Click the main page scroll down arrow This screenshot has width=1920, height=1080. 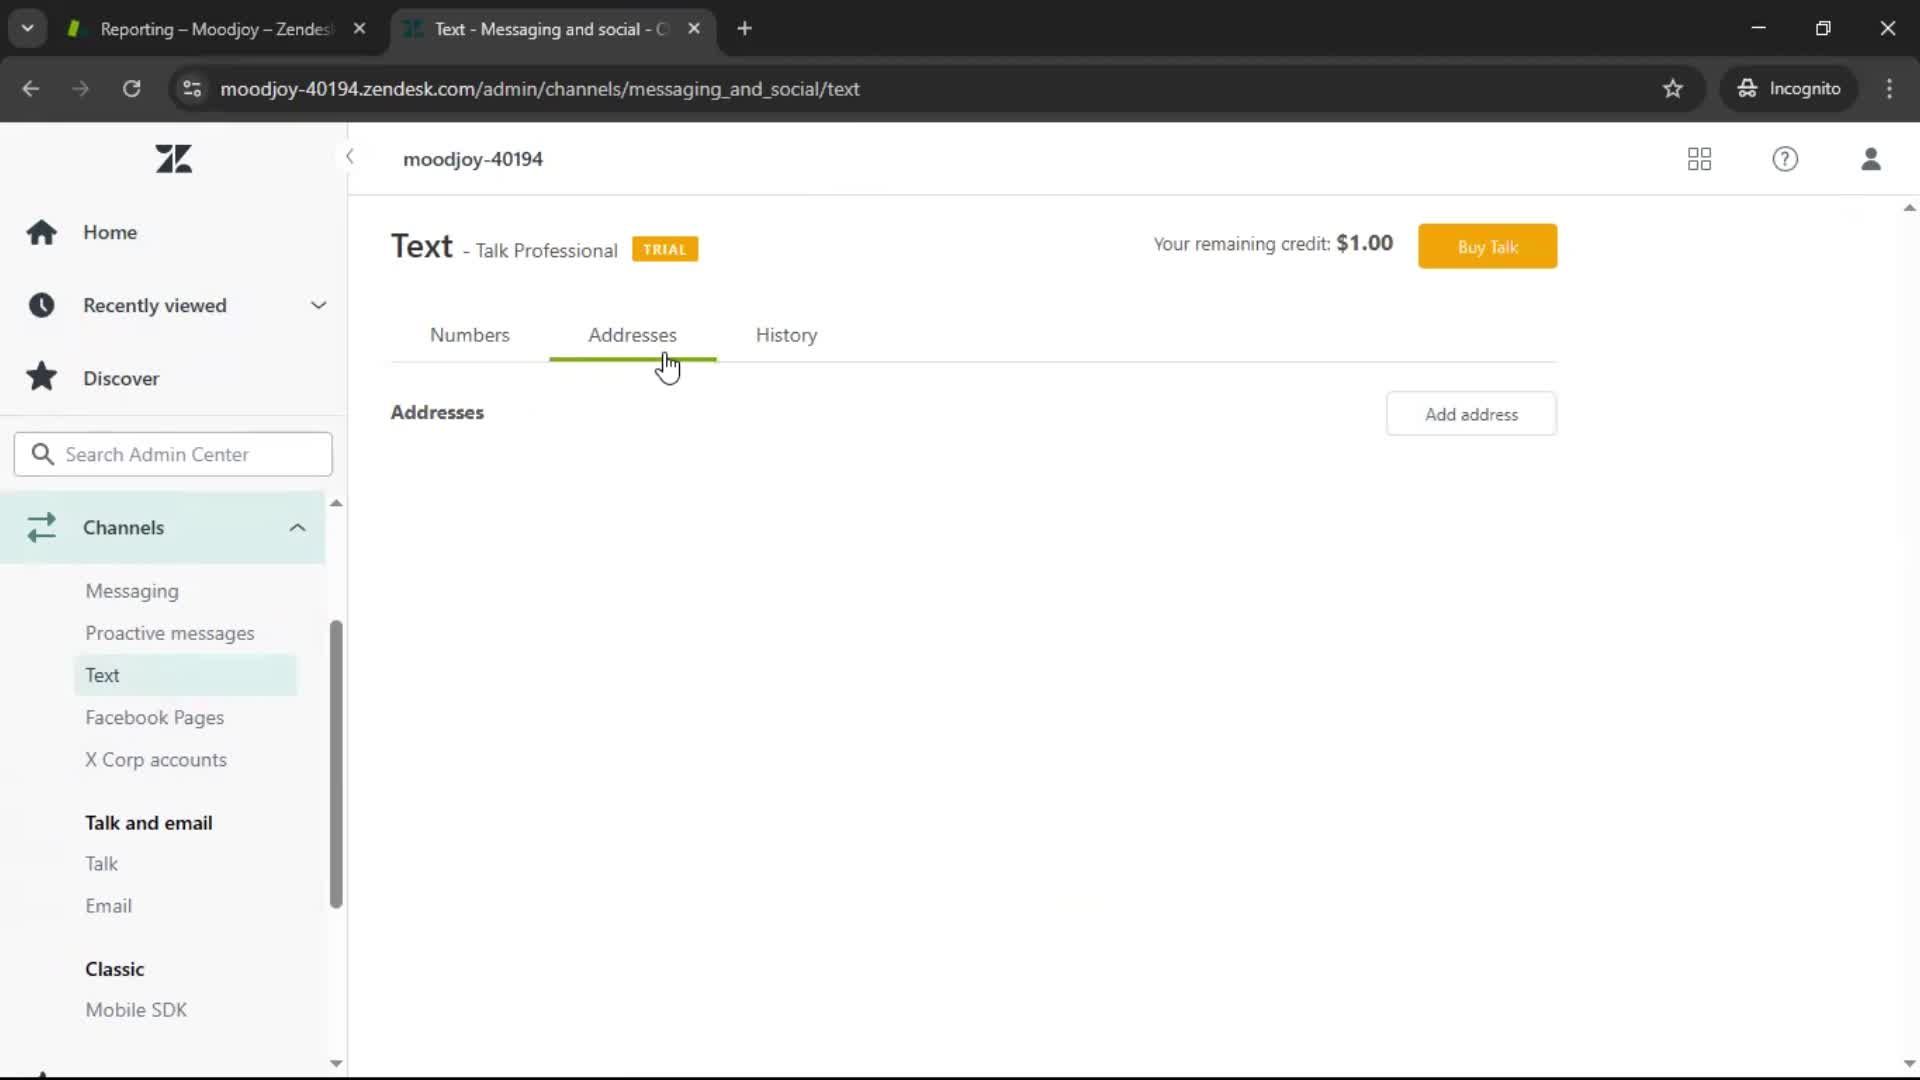1909,1064
